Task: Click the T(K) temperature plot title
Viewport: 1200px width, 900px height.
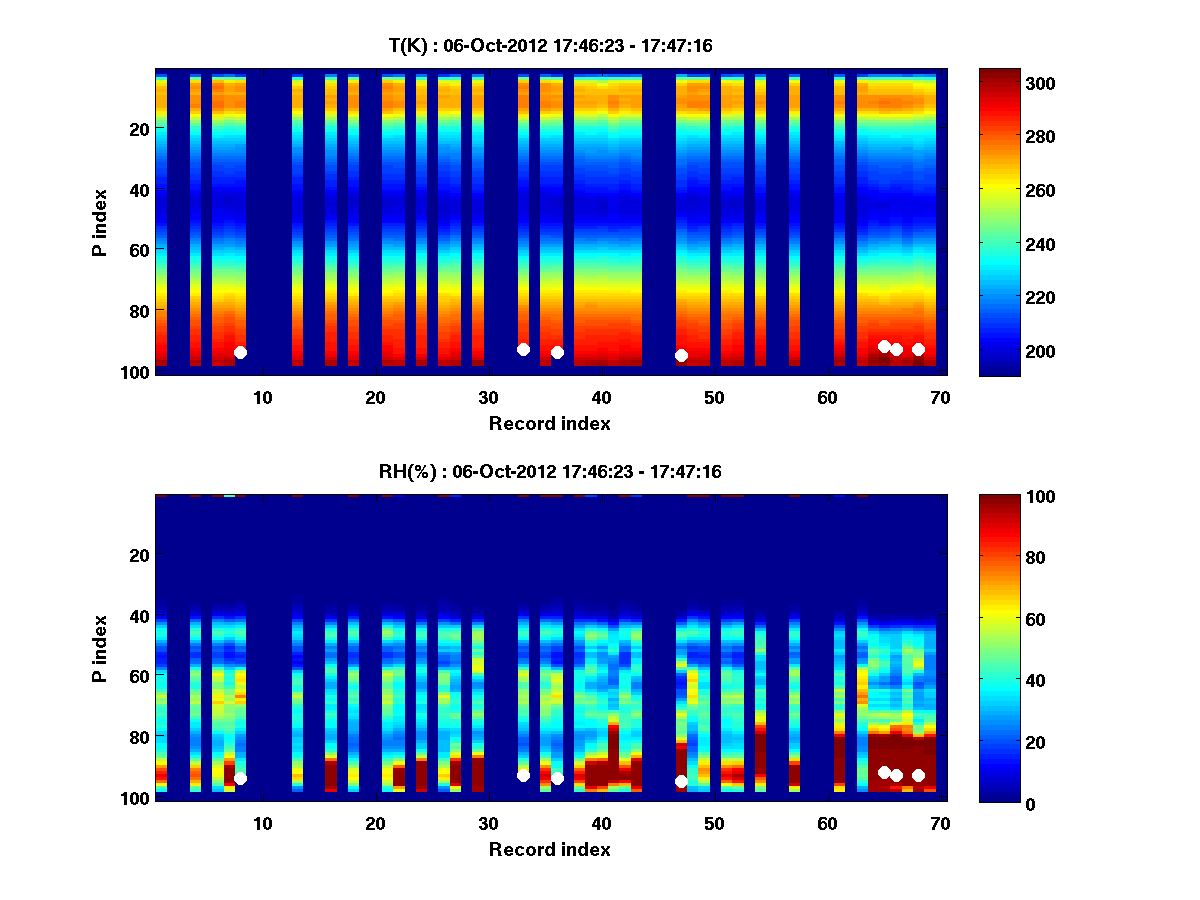Action: (x=550, y=45)
